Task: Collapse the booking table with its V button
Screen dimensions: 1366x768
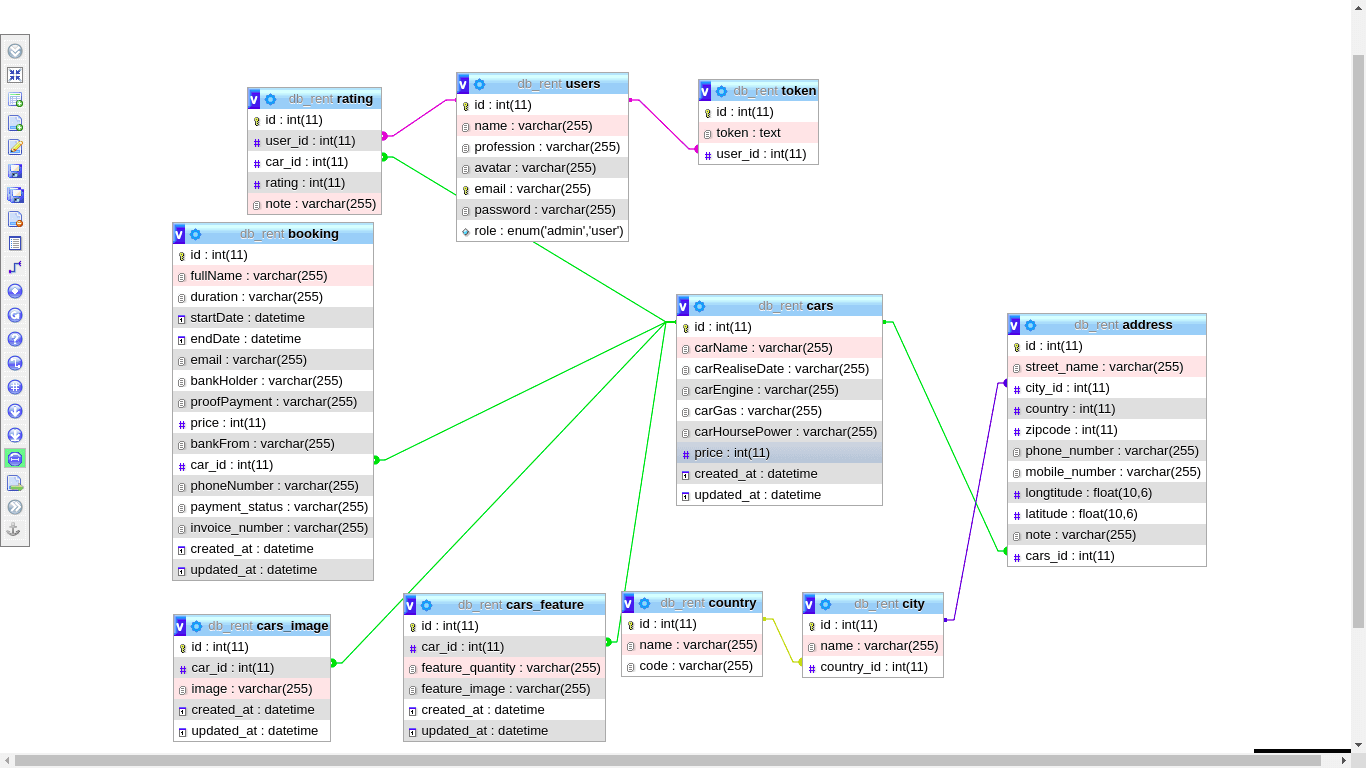Action: 179,234
